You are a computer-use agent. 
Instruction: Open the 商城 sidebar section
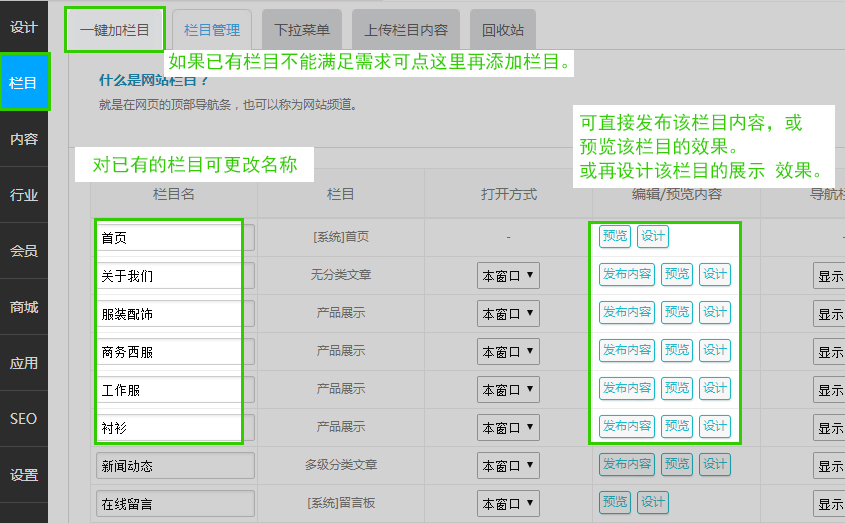point(23,307)
